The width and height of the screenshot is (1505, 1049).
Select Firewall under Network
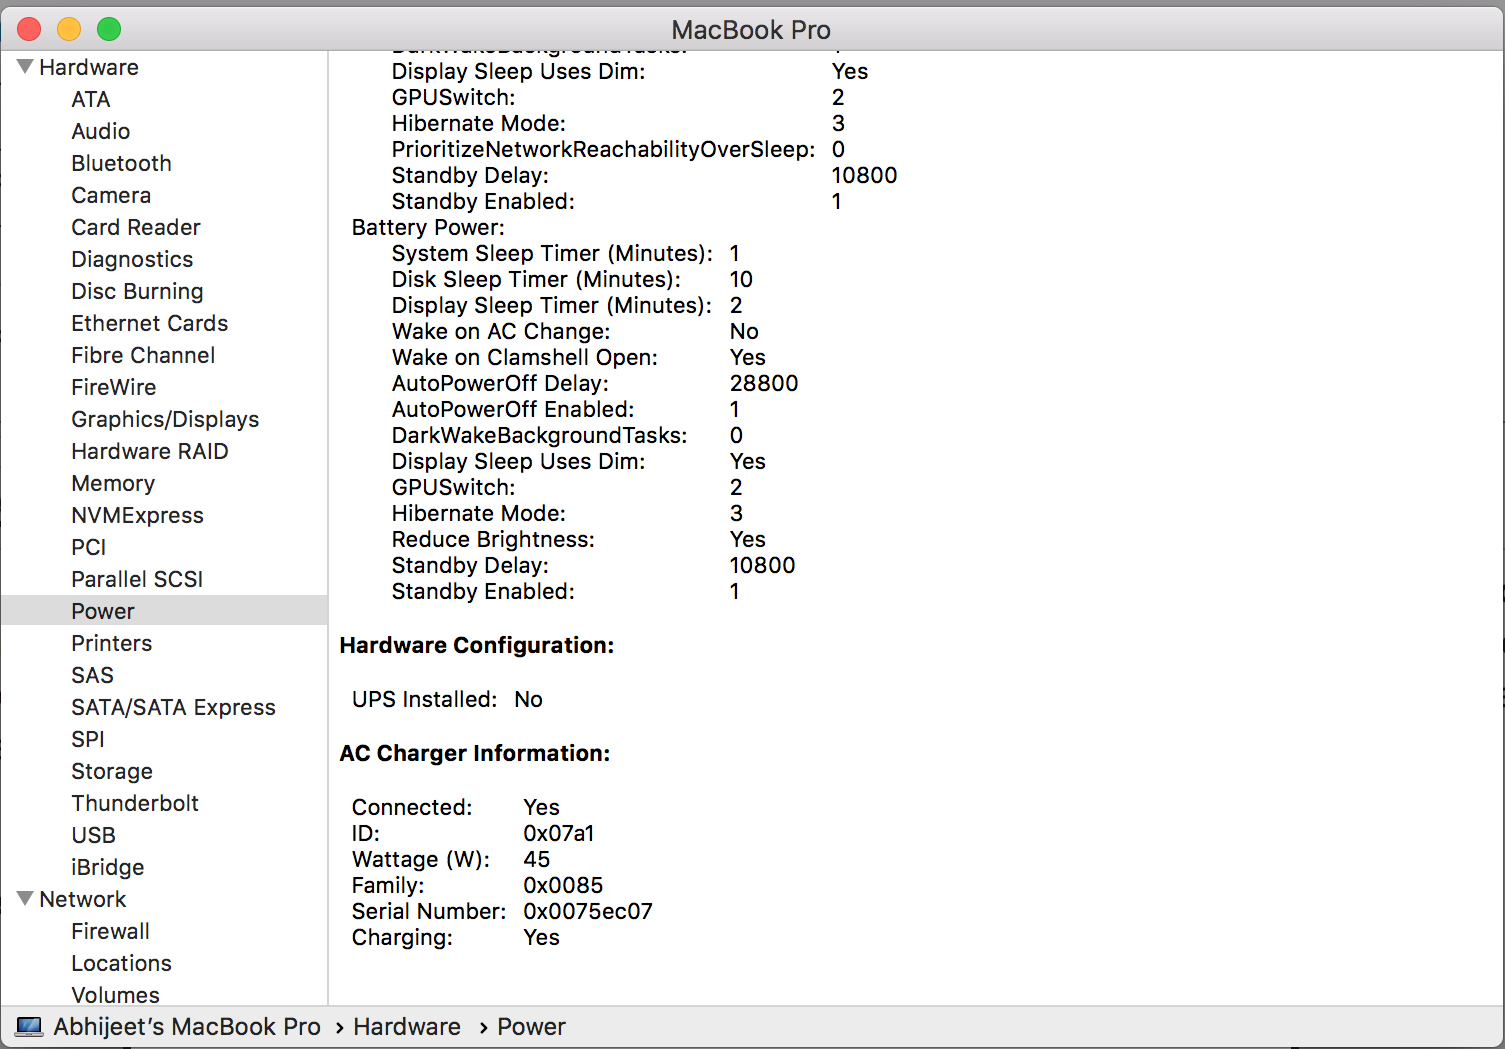pyautogui.click(x=110, y=931)
